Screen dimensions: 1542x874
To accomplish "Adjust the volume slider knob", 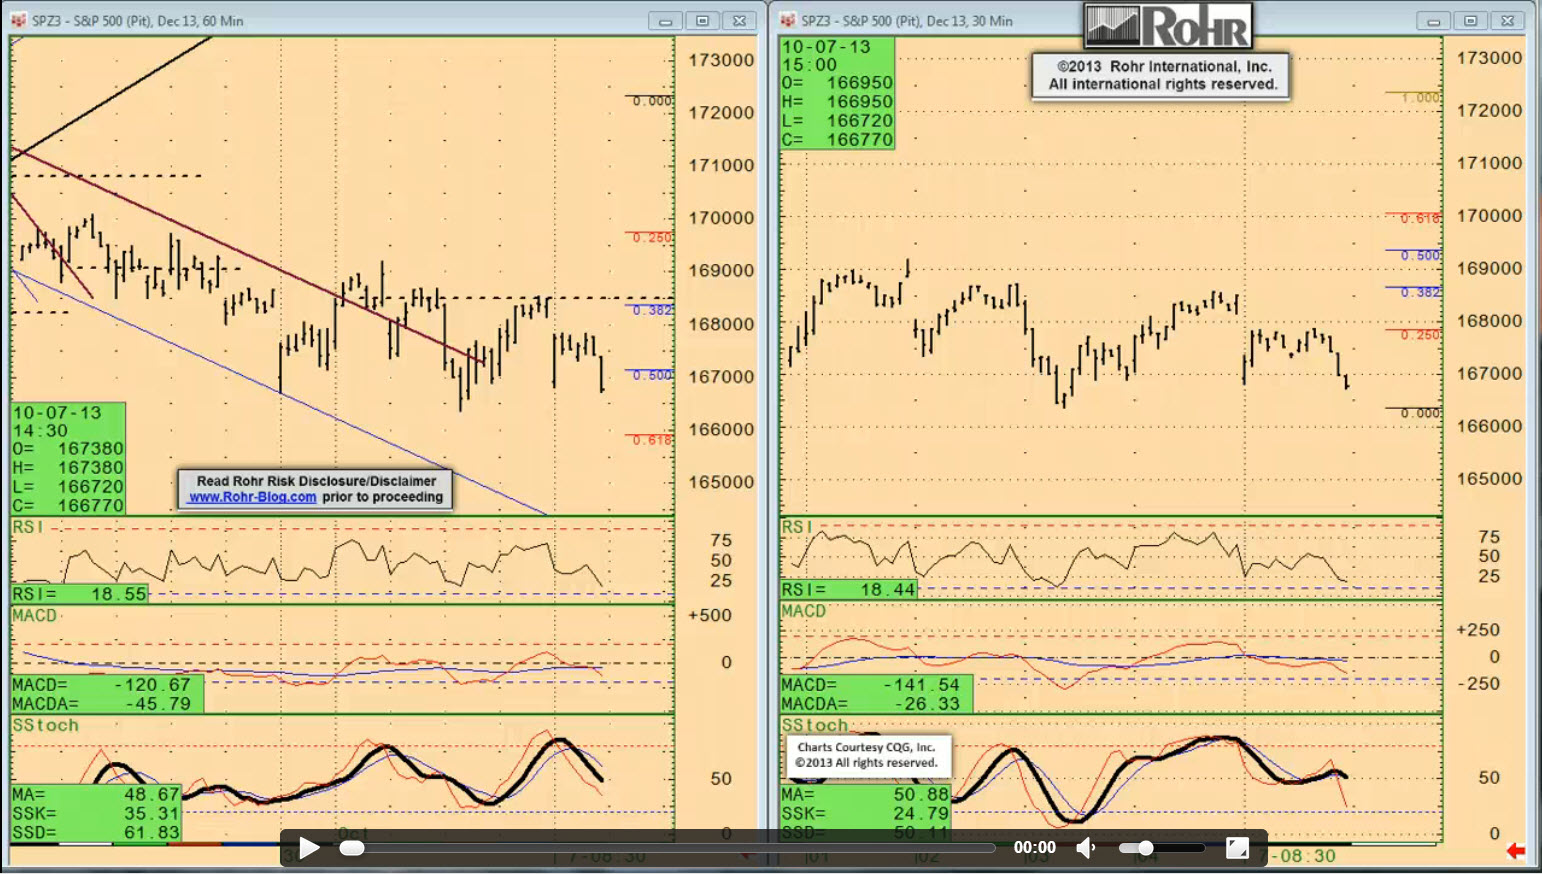I will pos(1146,848).
